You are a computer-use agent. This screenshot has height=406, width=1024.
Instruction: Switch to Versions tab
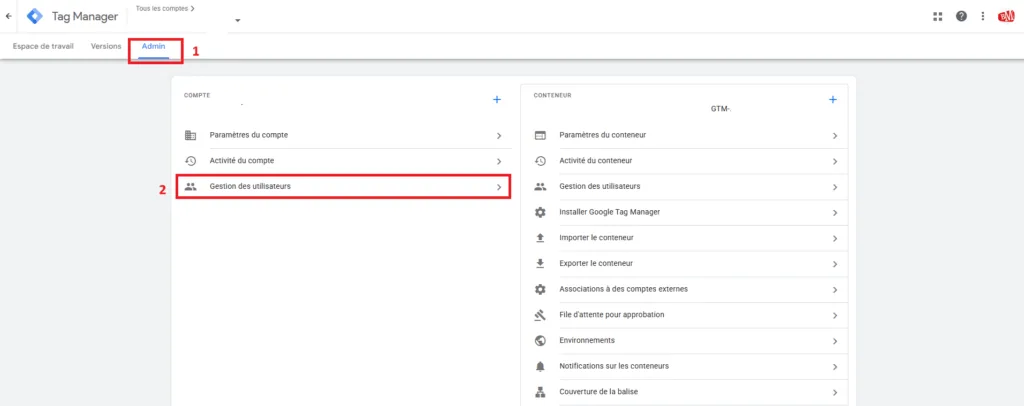coord(106,46)
